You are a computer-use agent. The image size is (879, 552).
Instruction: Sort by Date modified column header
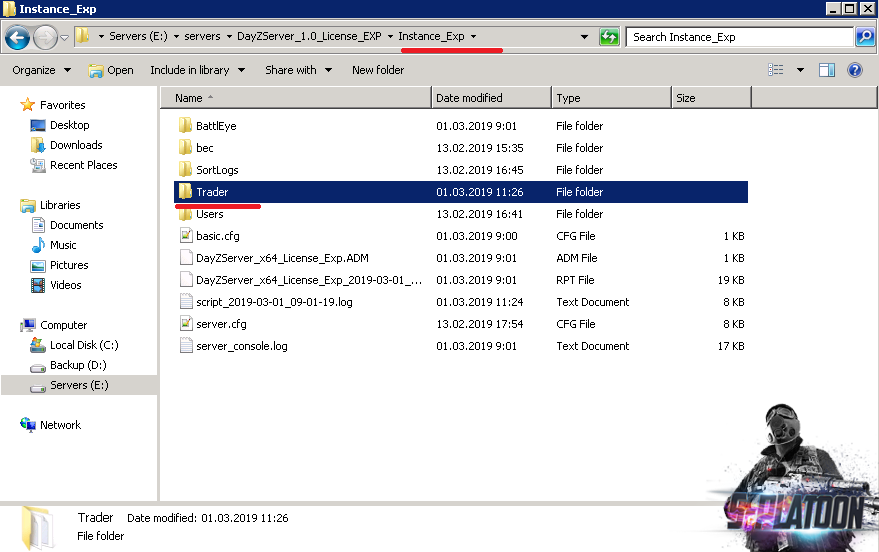(x=492, y=98)
